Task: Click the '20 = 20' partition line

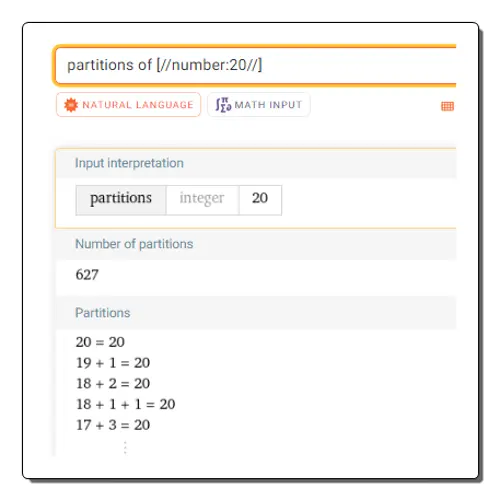Action: (x=100, y=342)
